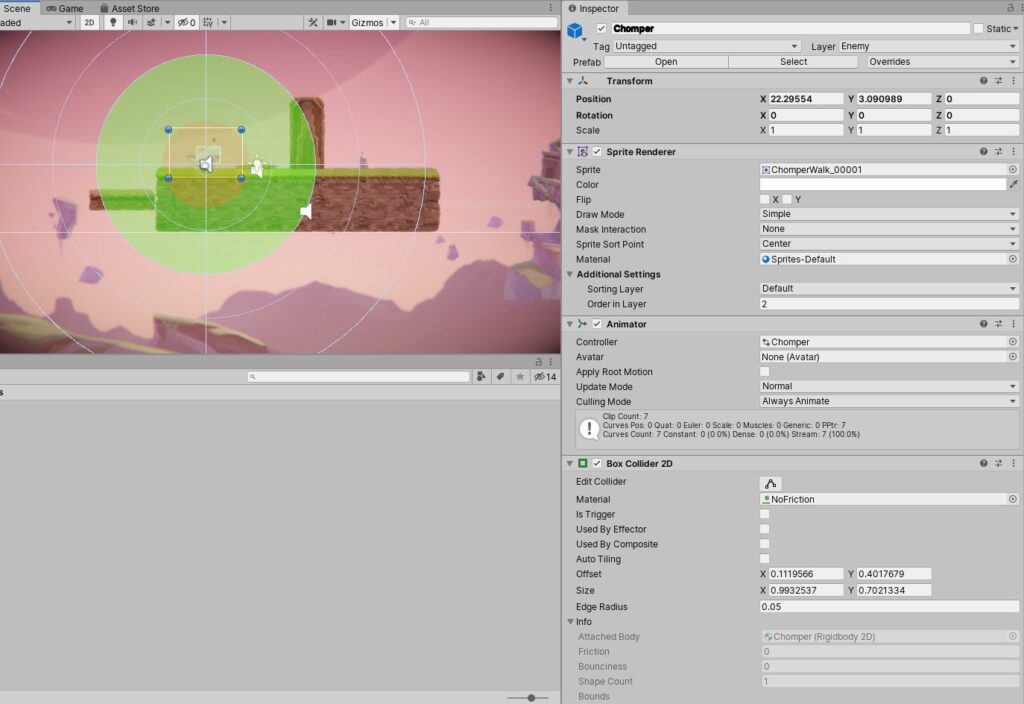Collapse the Box Collider 2D component
This screenshot has height=704, width=1024.
570,464
